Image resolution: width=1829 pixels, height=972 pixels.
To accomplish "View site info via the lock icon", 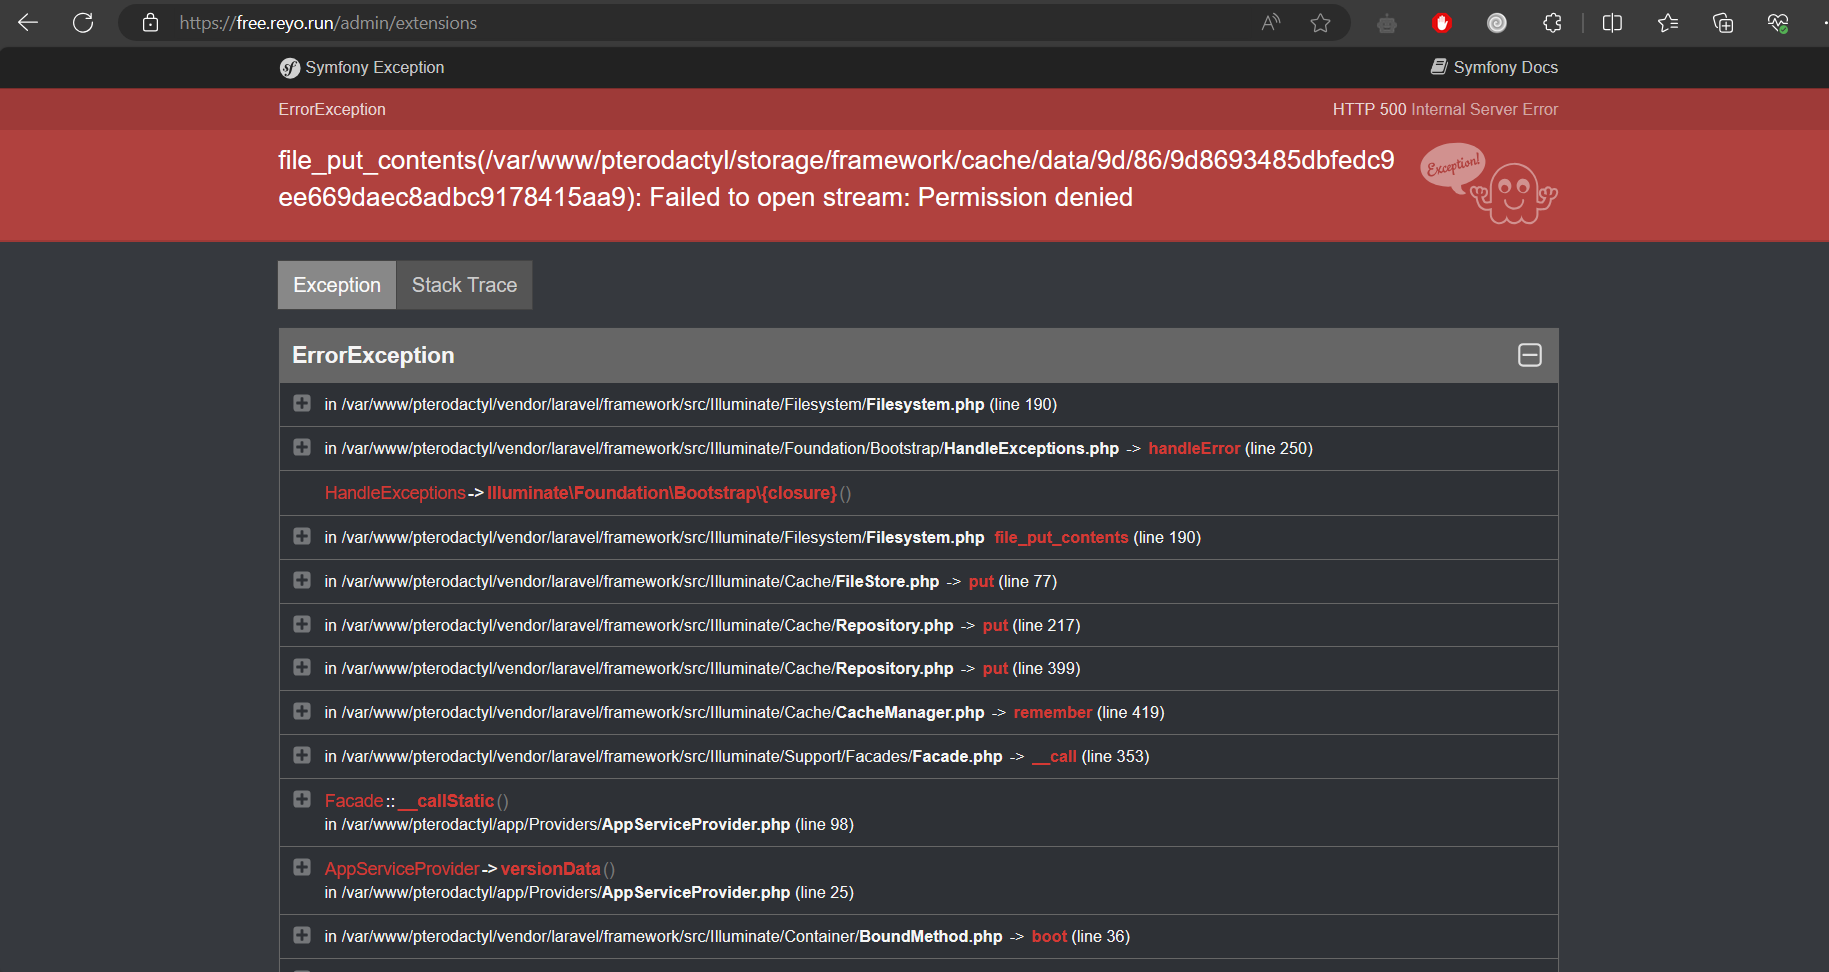I will 150,22.
